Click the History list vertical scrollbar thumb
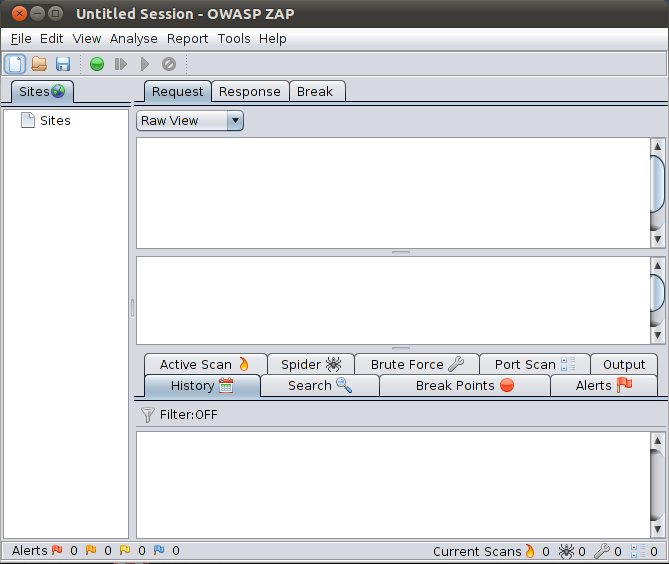This screenshot has height=564, width=669. 657,485
